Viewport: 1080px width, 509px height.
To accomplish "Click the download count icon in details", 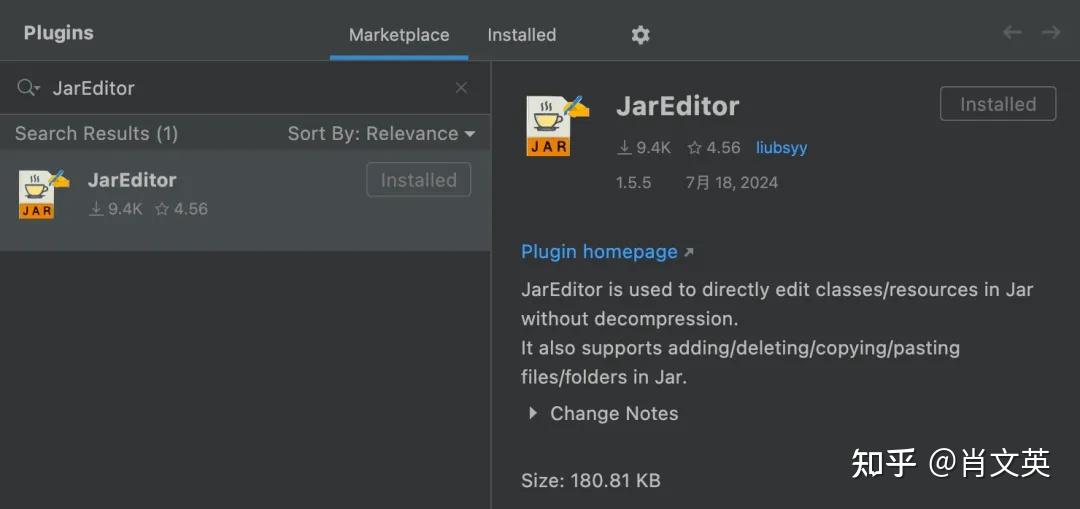I will tap(624, 148).
